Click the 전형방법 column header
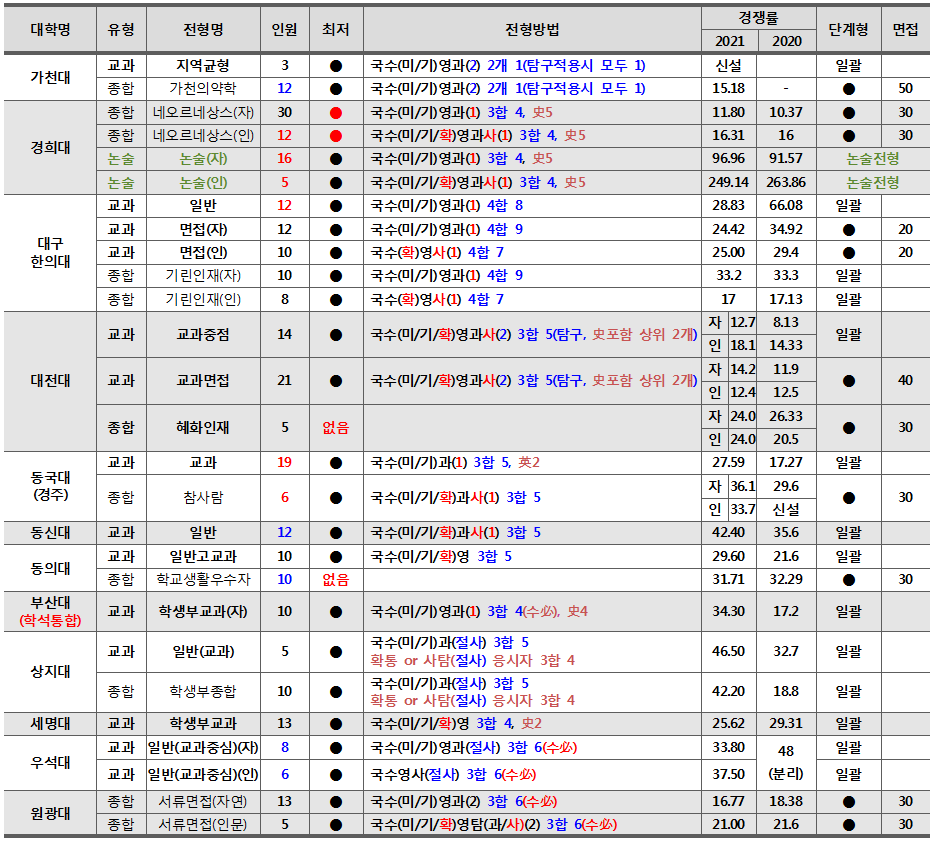936x841 pixels. [532, 29]
